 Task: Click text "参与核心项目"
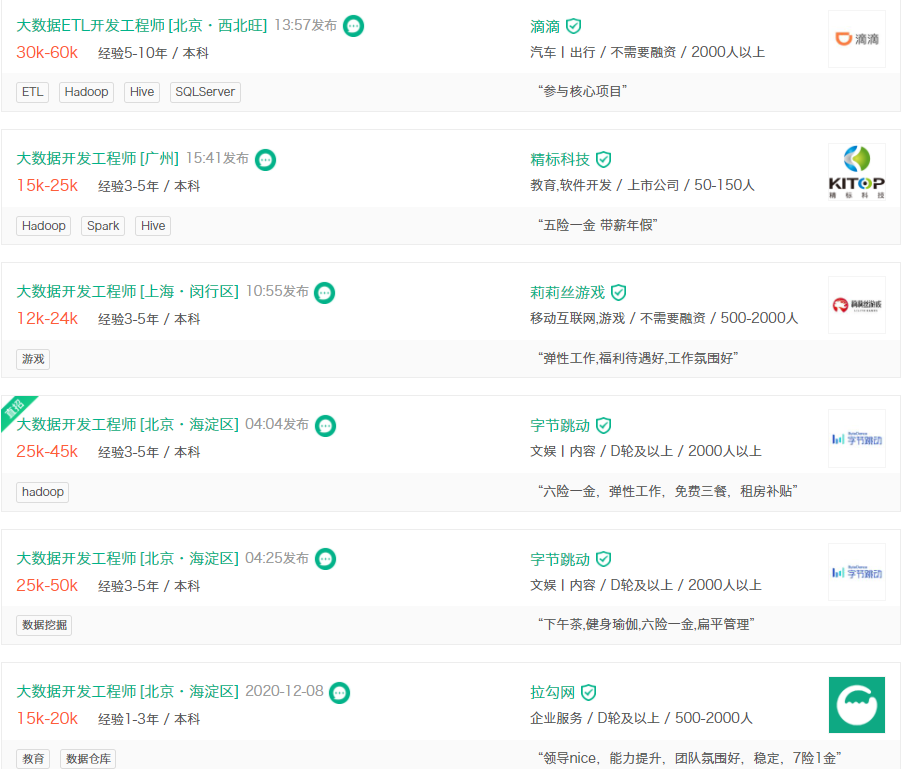click(x=583, y=91)
